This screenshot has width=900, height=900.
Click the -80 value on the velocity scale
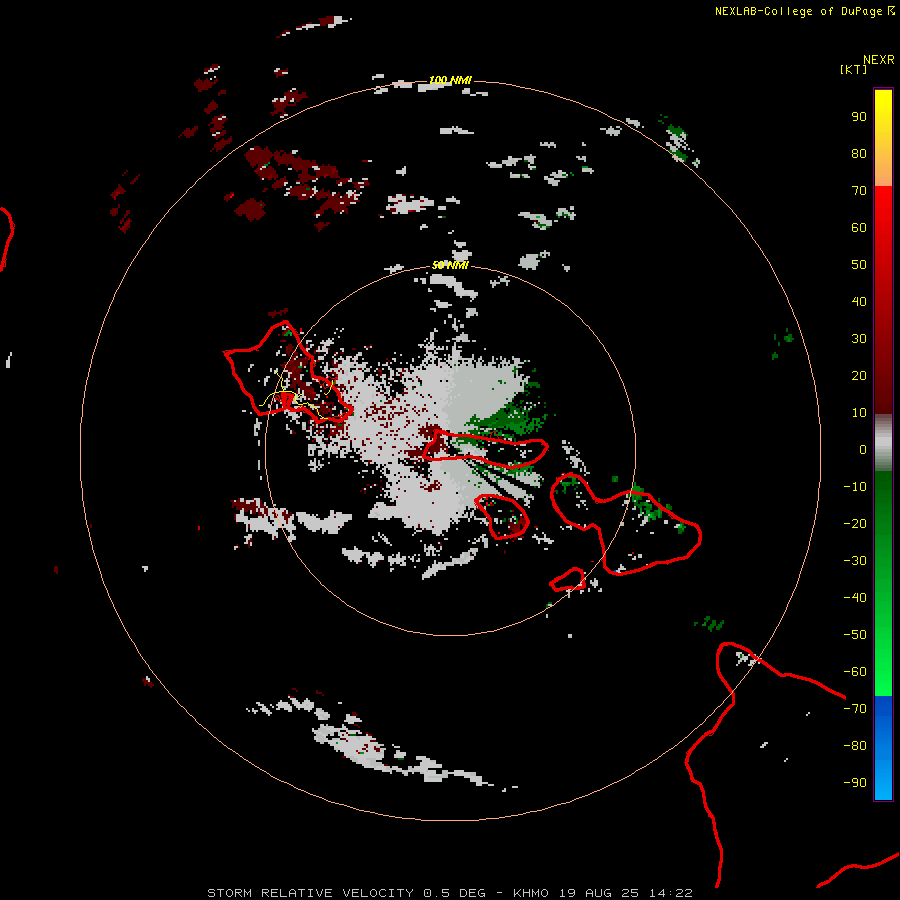coord(855,746)
